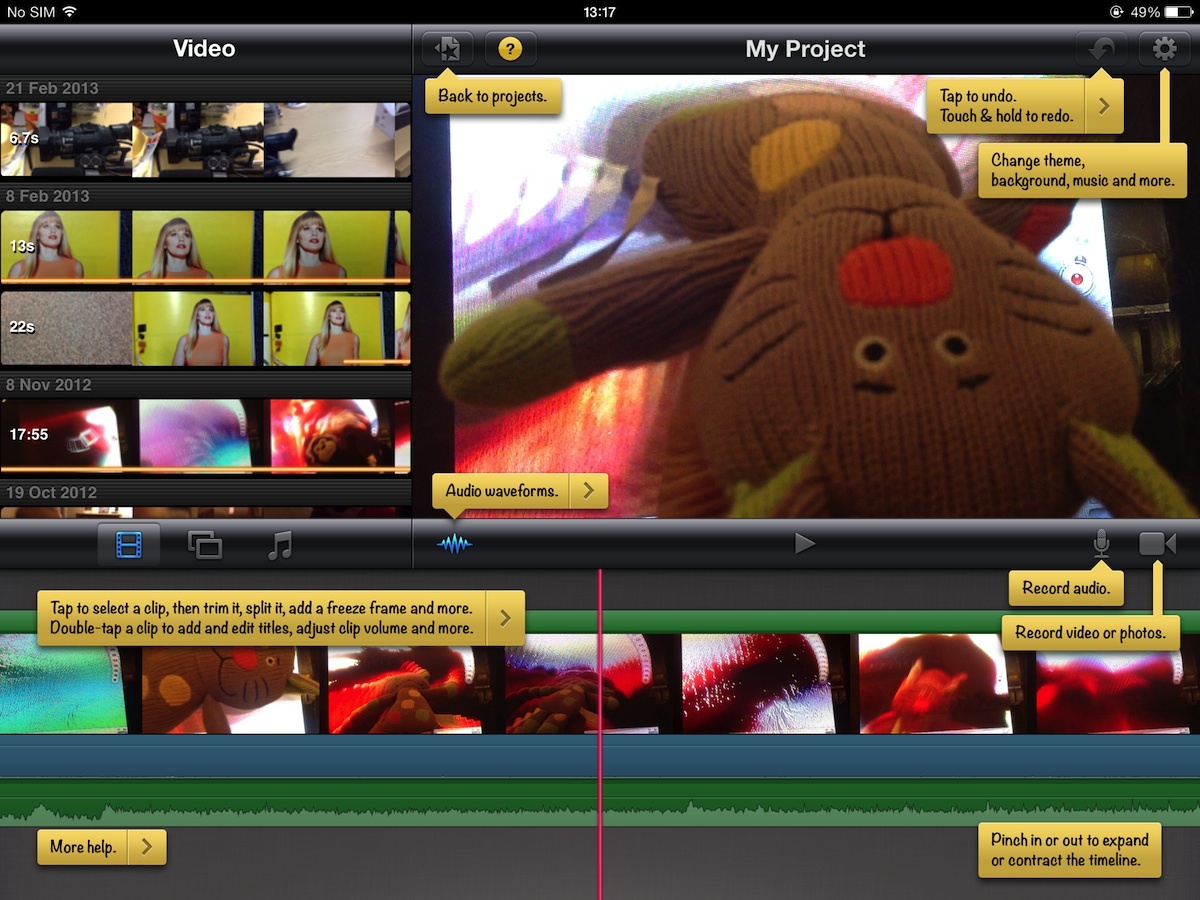Toggle audio waveforms icon

pyautogui.click(x=454, y=544)
